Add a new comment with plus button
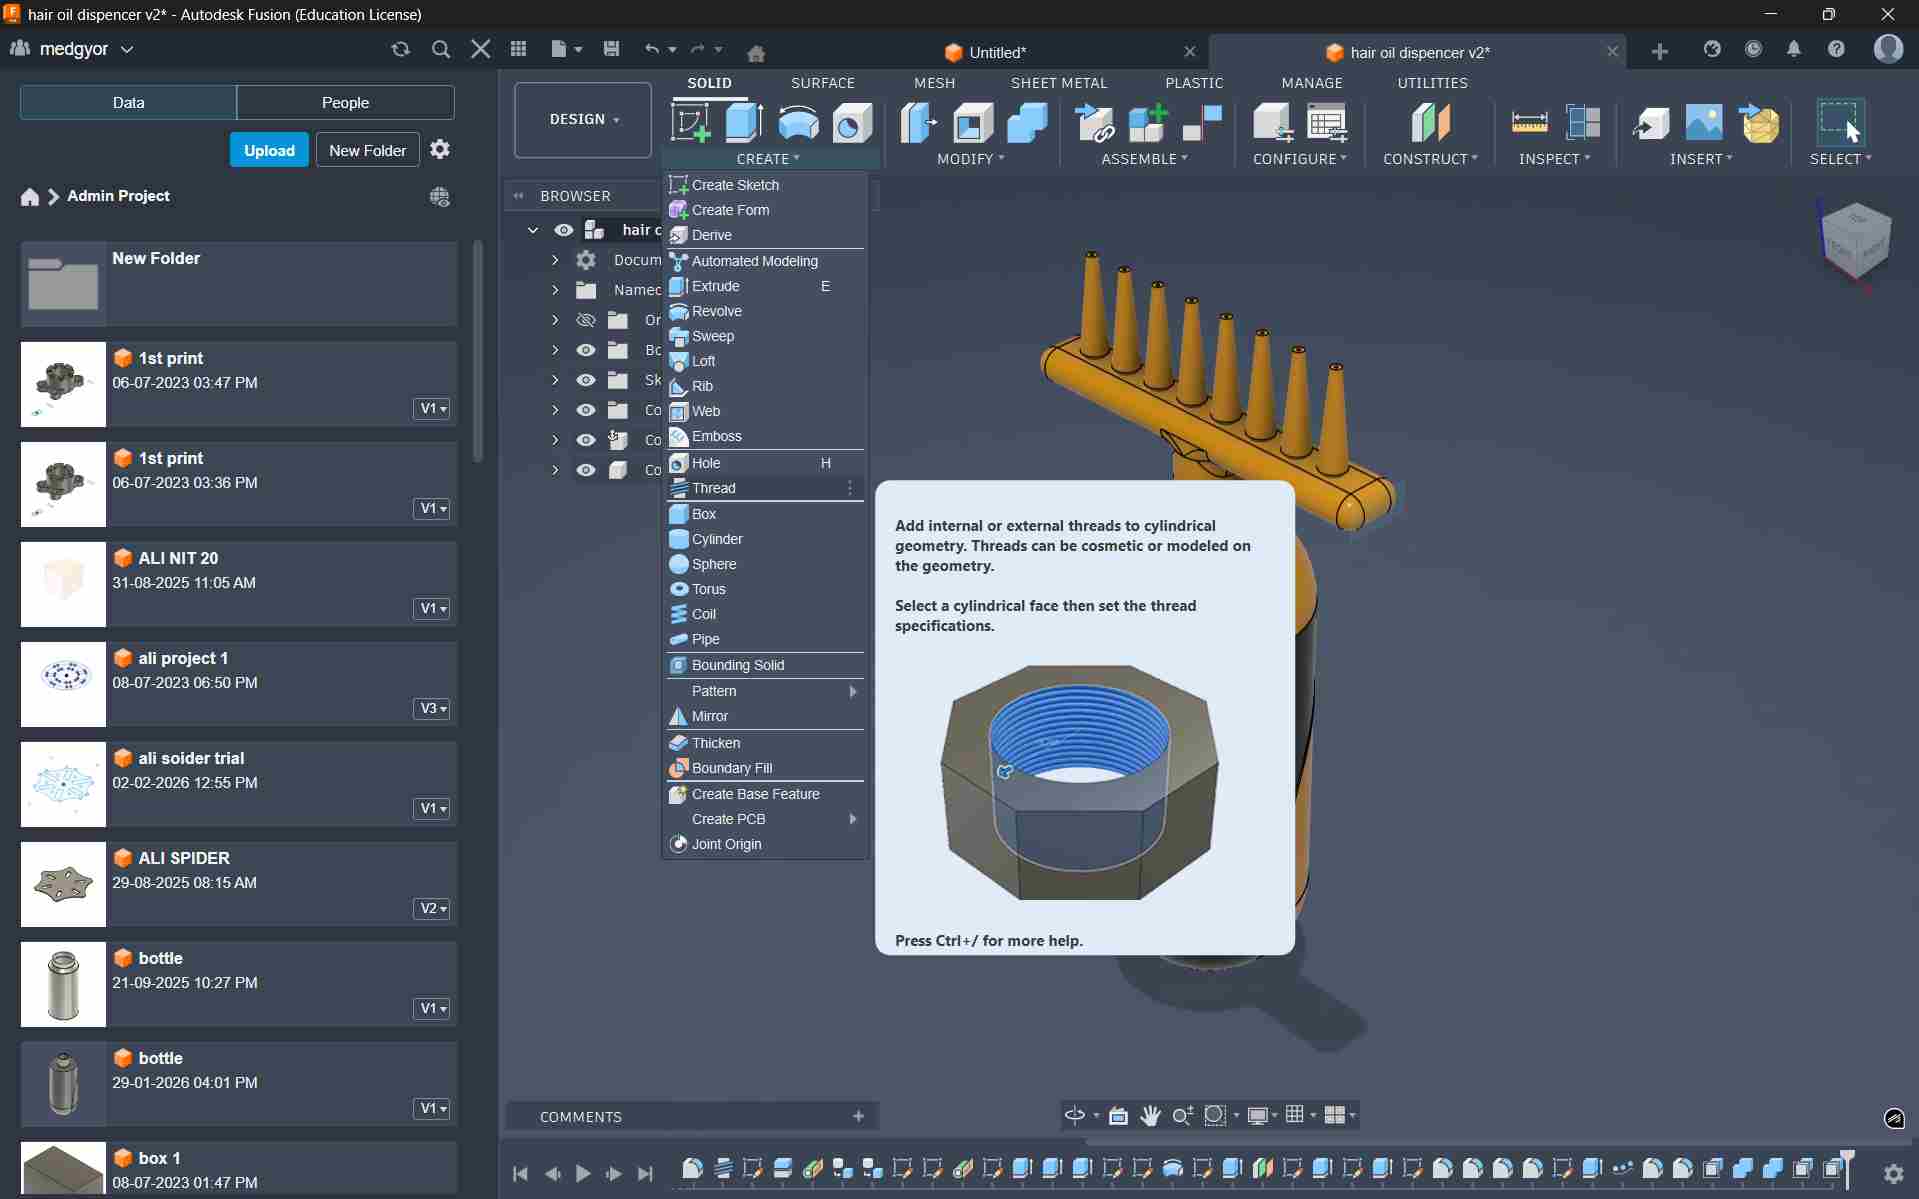 click(858, 1116)
